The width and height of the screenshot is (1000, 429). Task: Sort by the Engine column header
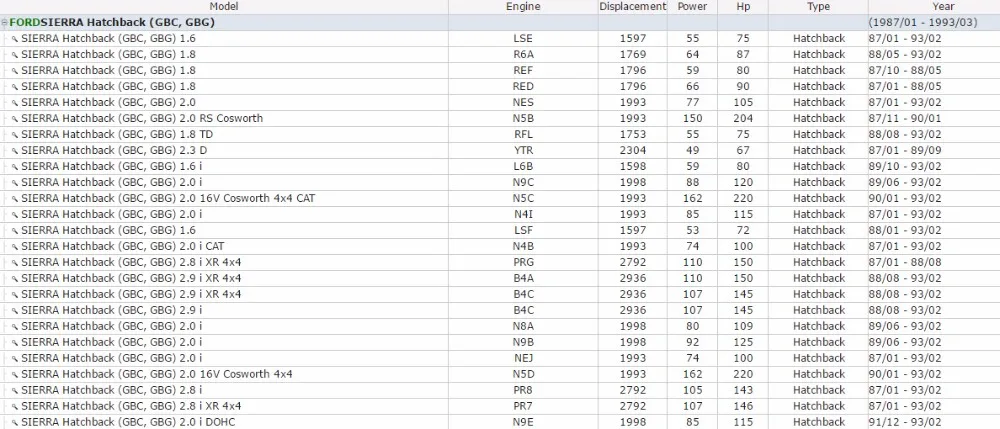tap(523, 6)
